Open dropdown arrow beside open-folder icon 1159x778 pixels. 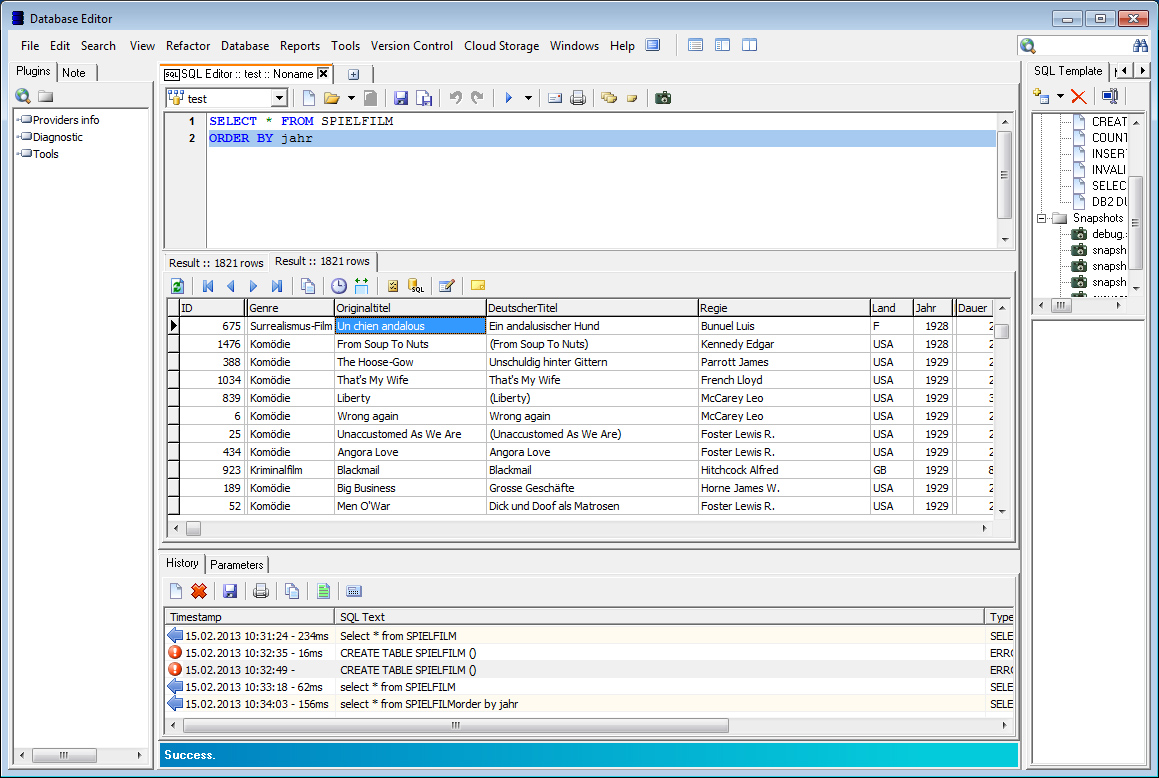(x=351, y=98)
